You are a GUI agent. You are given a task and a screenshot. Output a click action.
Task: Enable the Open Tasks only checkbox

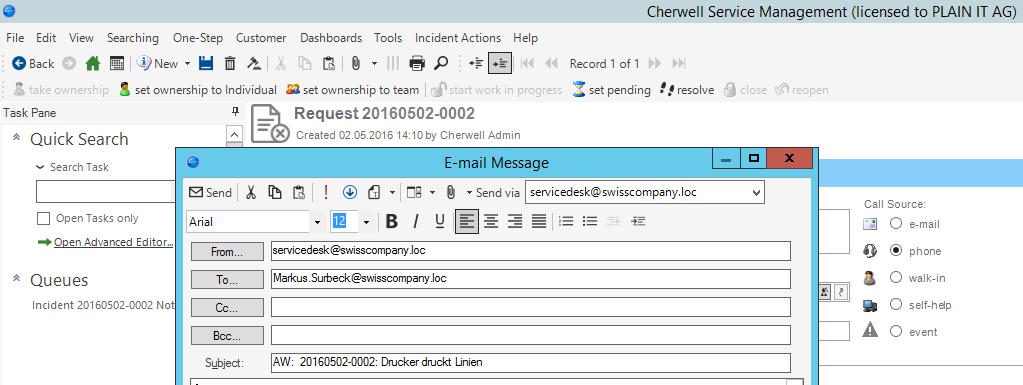[x=44, y=219]
